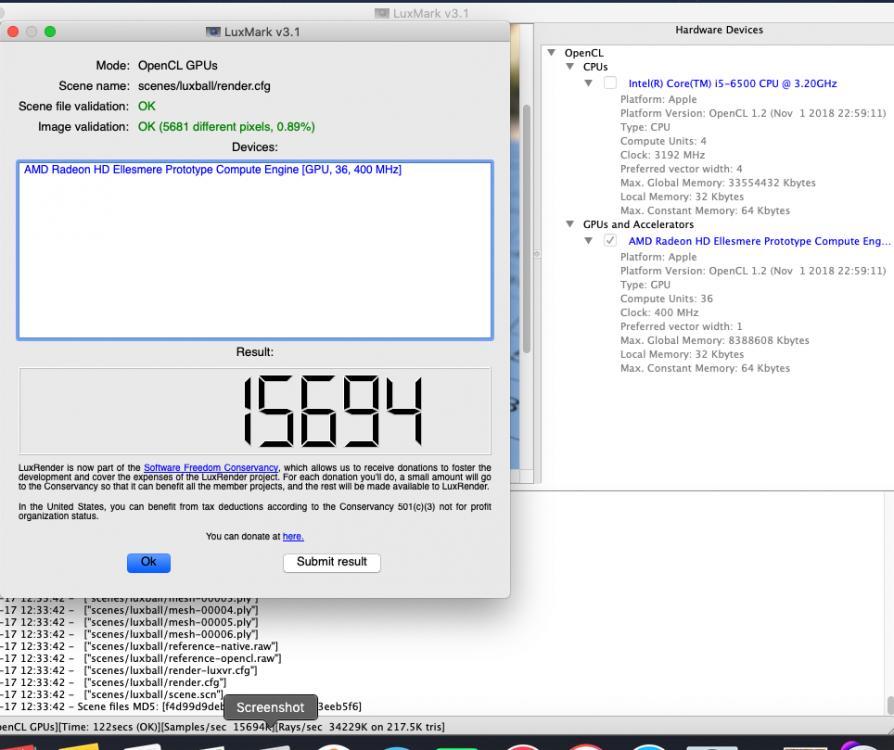The image size is (894, 750).
Task: Click the dialog's vertical scrollbar
Action: click(527, 228)
